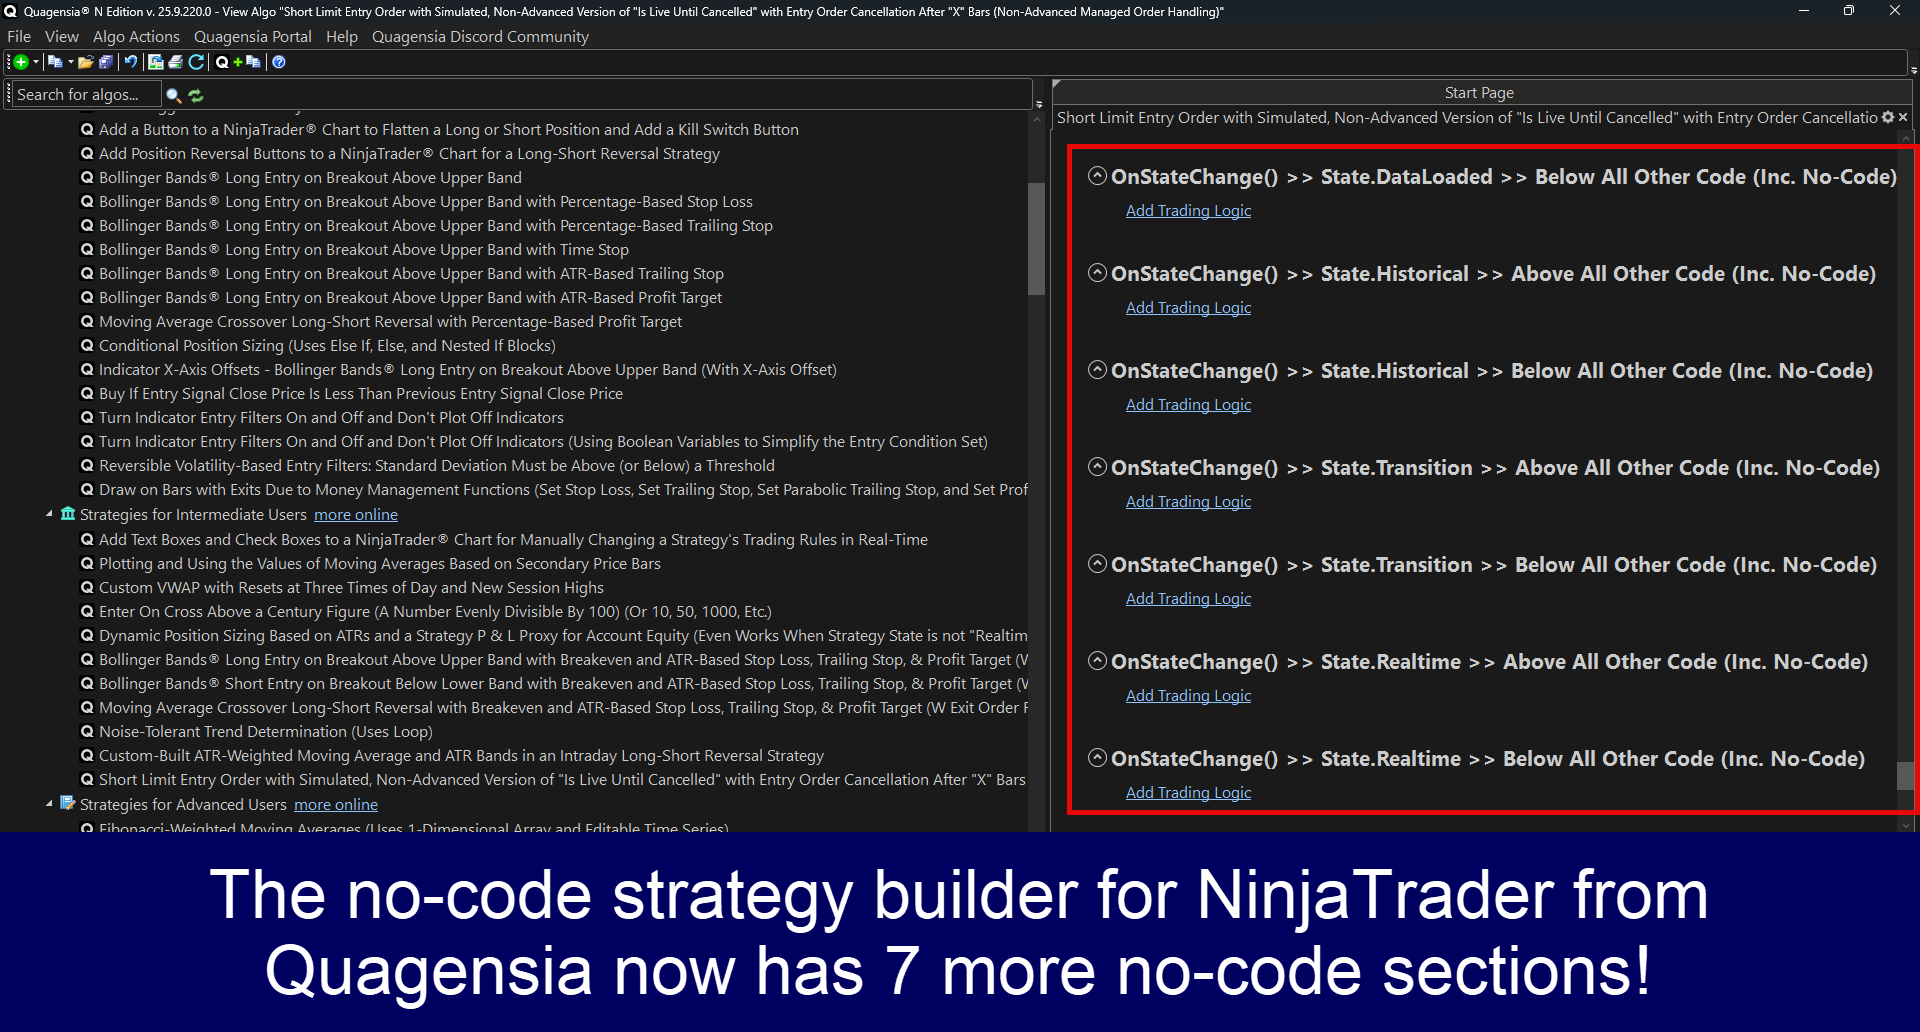Collapse the Strategies for Advanced Users tree node

[49, 804]
